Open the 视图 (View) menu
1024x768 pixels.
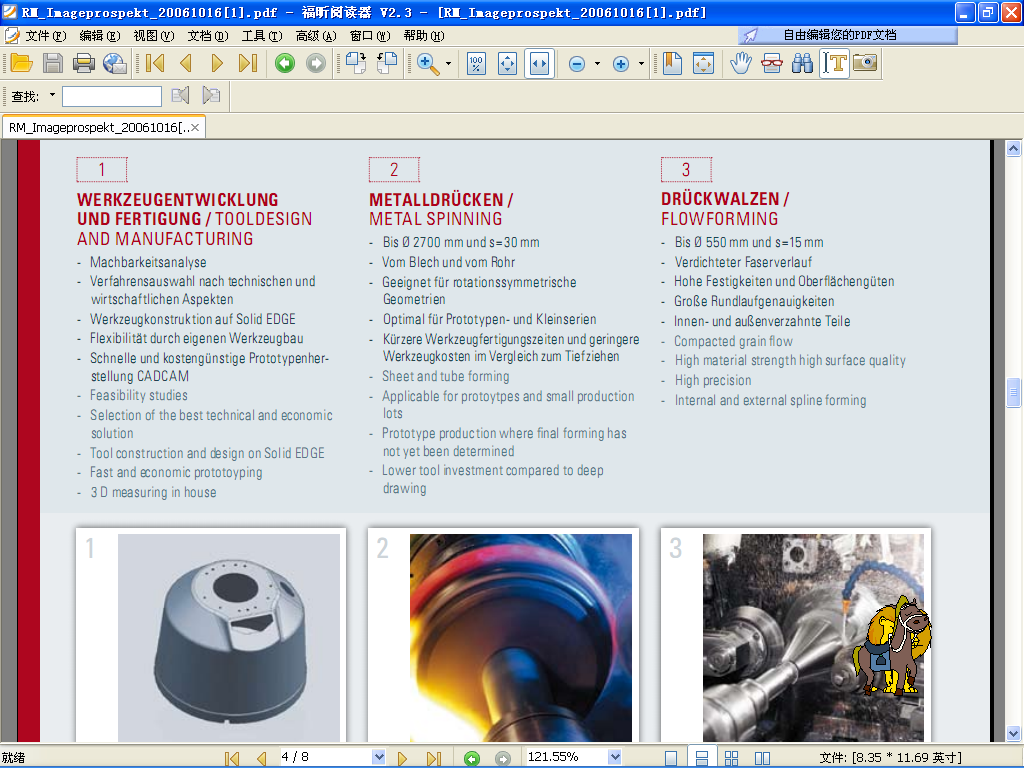tap(154, 35)
